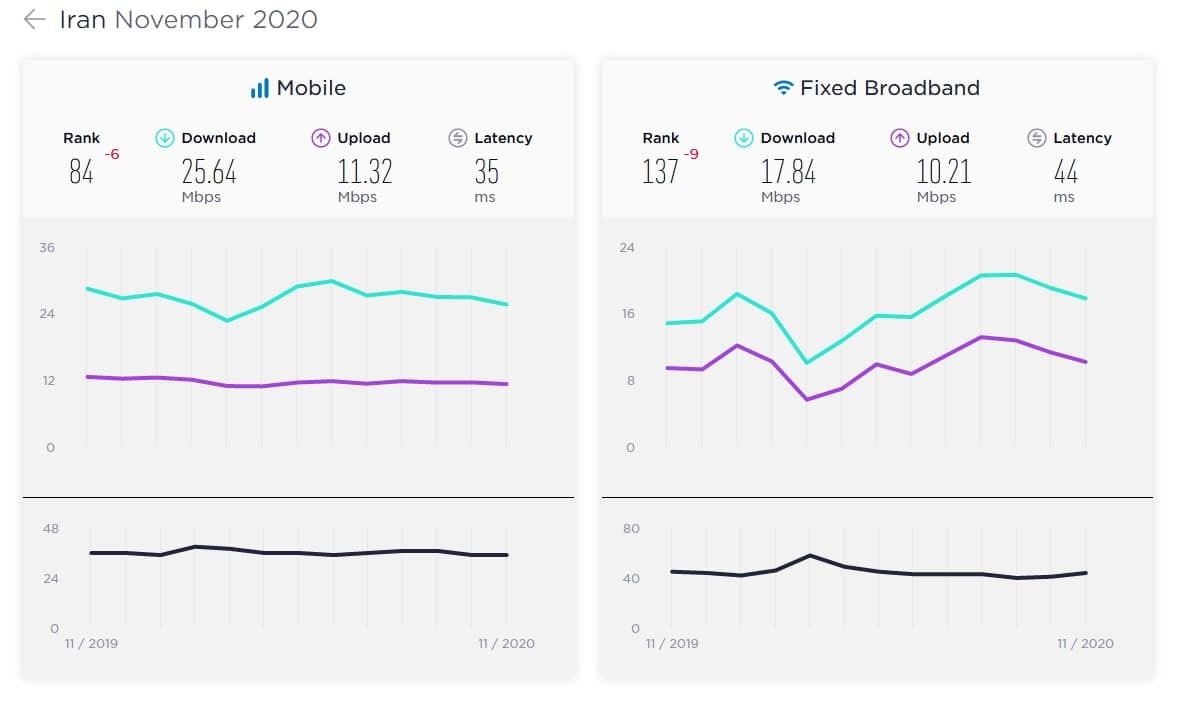This screenshot has width=1191, height=706.
Task: Click the Mobile rank value 84
Action: pos(81,172)
